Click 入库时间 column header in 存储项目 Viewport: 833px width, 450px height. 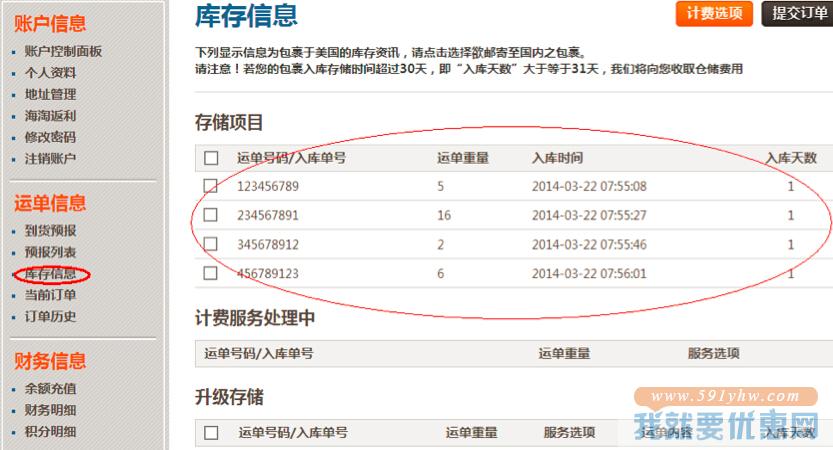(557, 158)
